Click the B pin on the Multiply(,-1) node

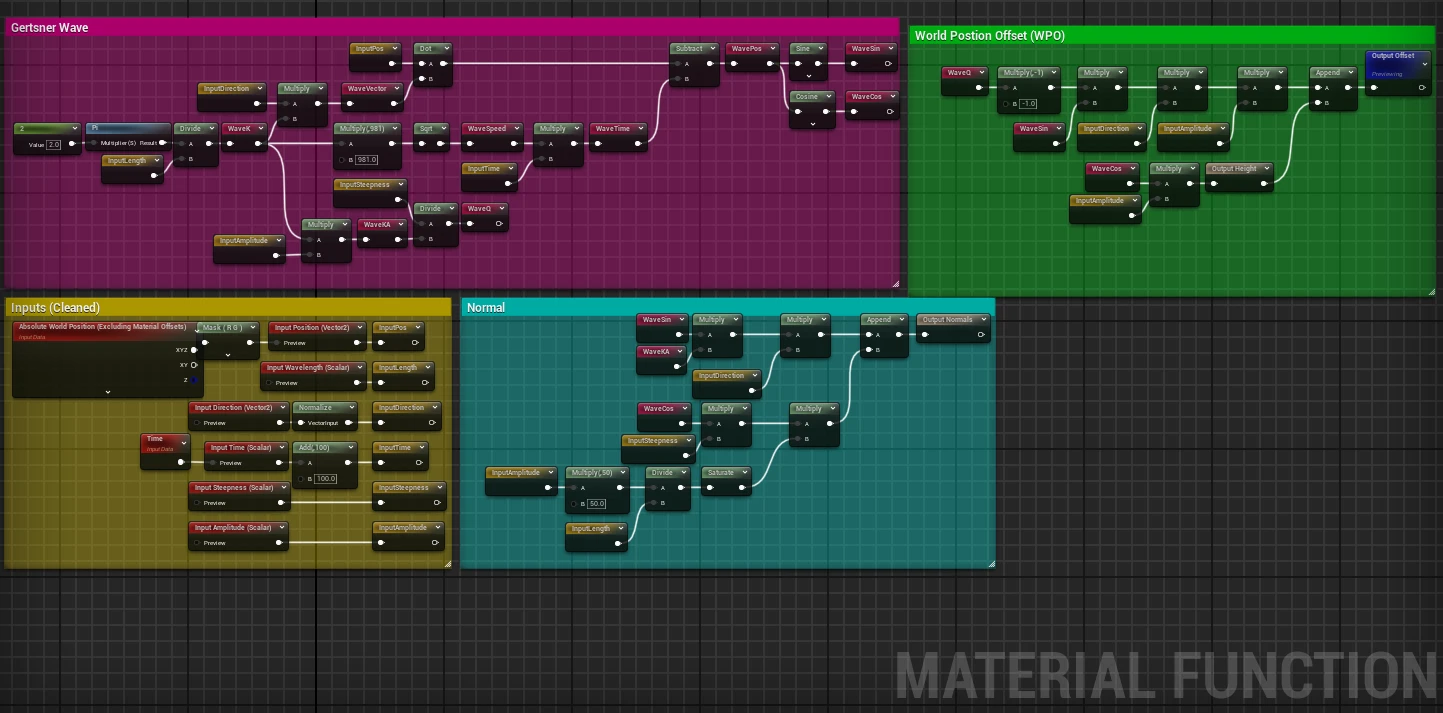click(1005, 104)
